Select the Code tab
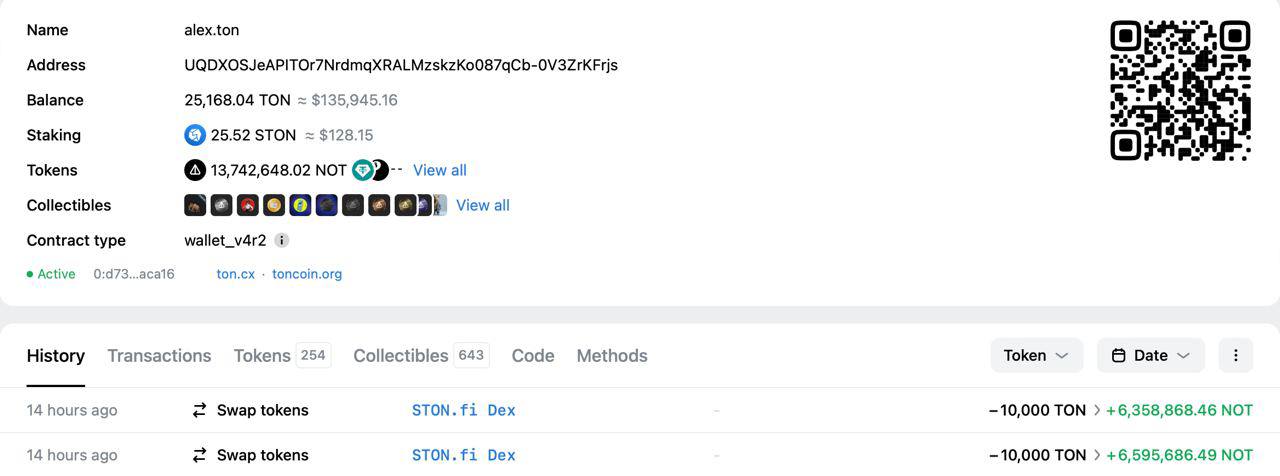This screenshot has width=1280, height=476. (533, 356)
